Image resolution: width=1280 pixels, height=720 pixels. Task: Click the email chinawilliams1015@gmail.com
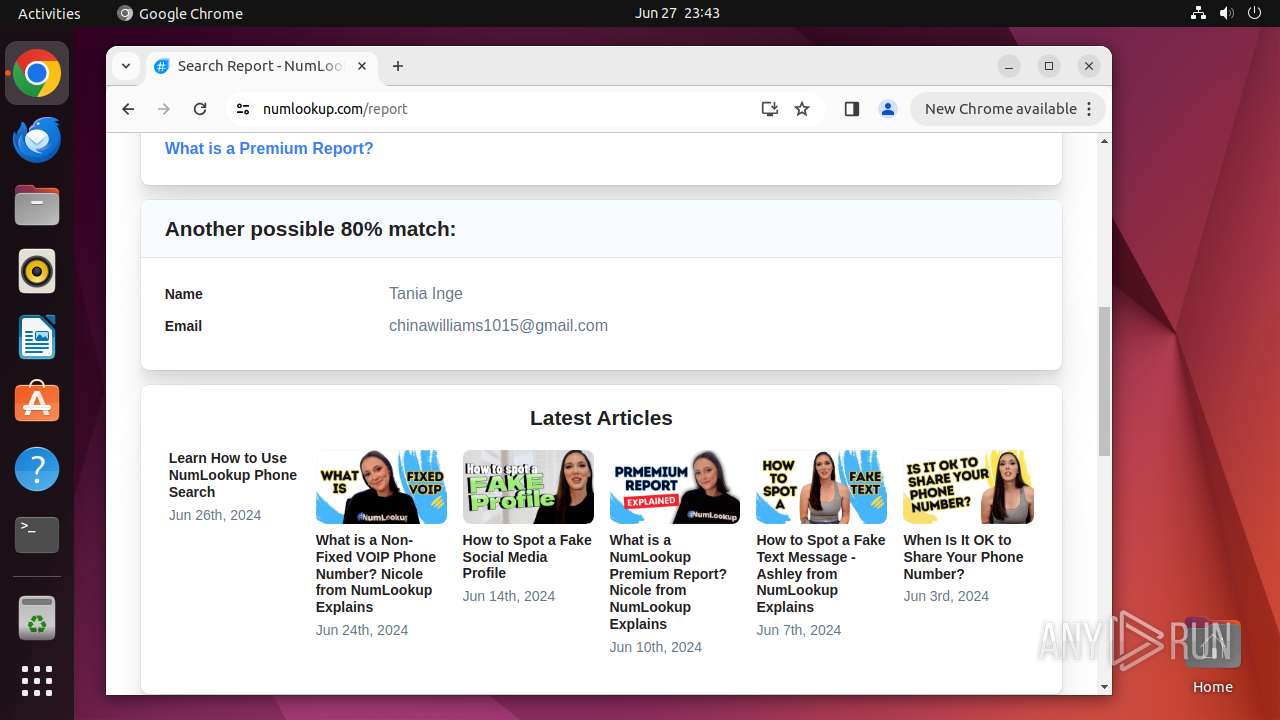pos(498,325)
